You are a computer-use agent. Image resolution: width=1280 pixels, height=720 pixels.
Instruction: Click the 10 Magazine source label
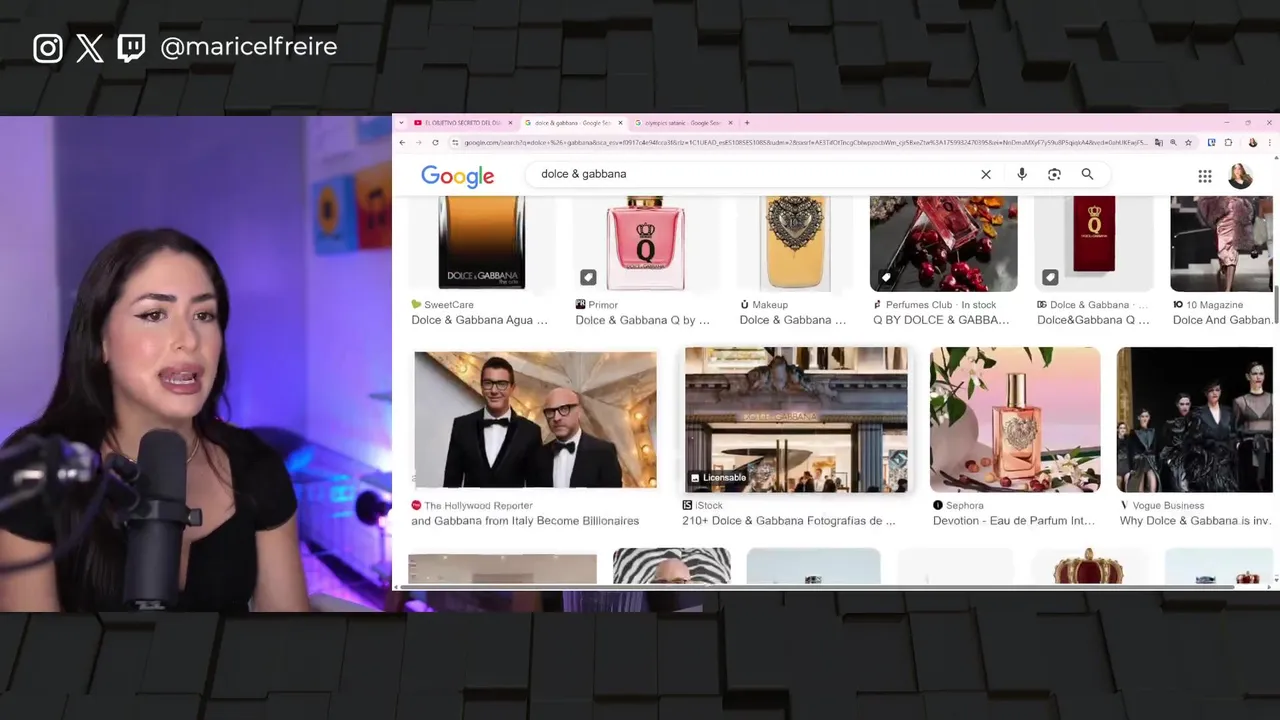tap(1214, 305)
